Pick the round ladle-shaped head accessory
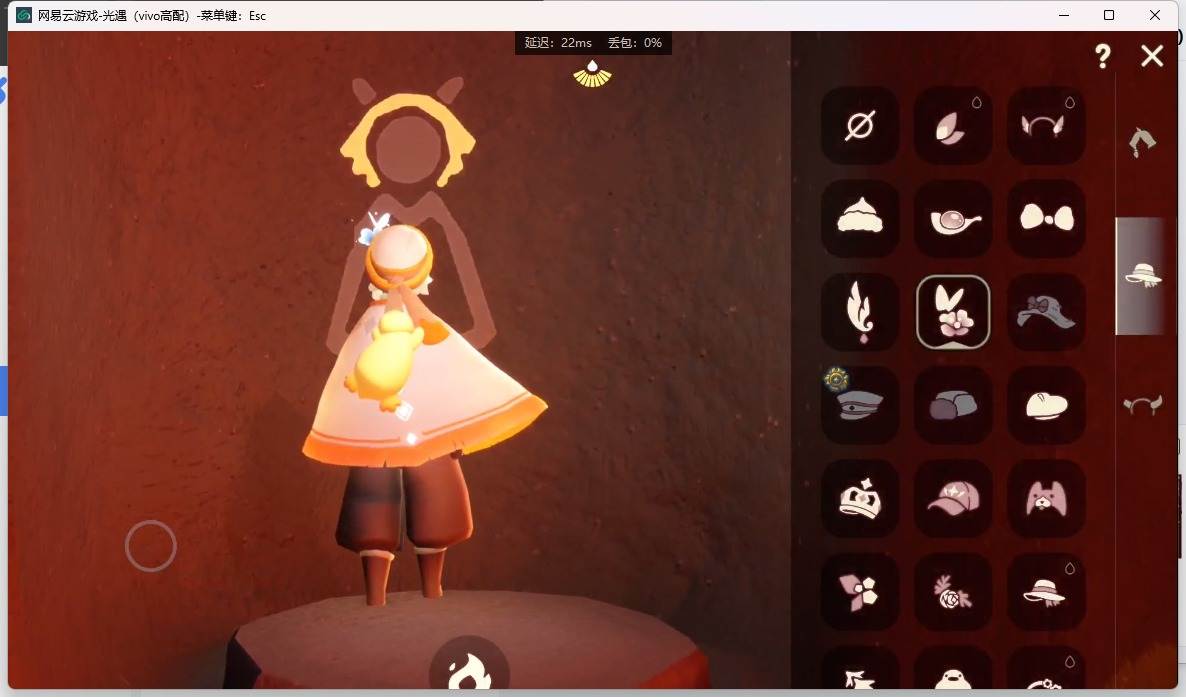Screen dimensions: 1186x697 953,219
